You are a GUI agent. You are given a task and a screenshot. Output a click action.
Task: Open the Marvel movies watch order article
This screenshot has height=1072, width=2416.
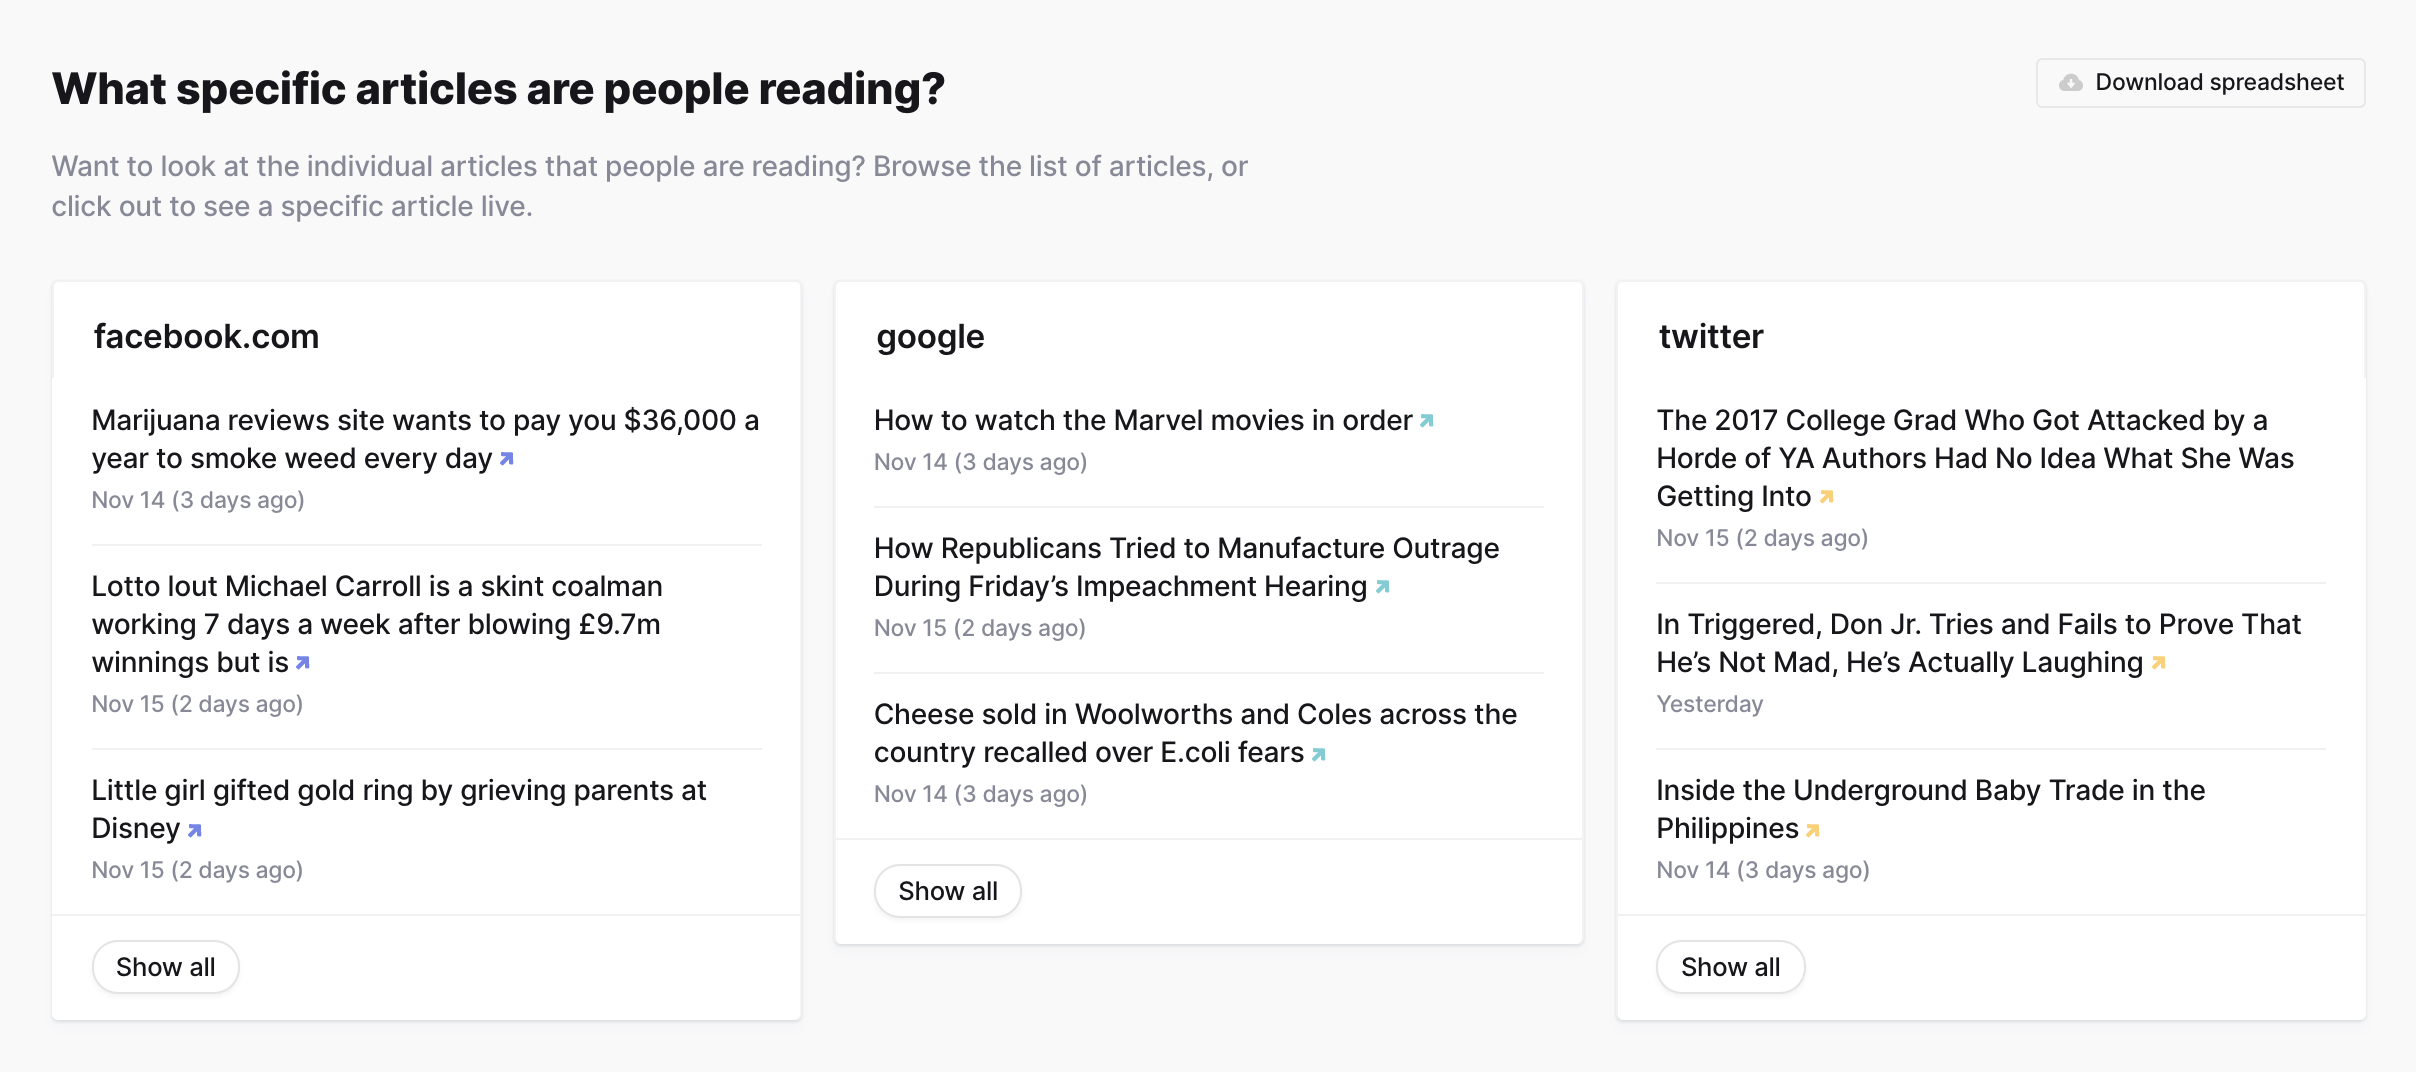coord(1141,421)
